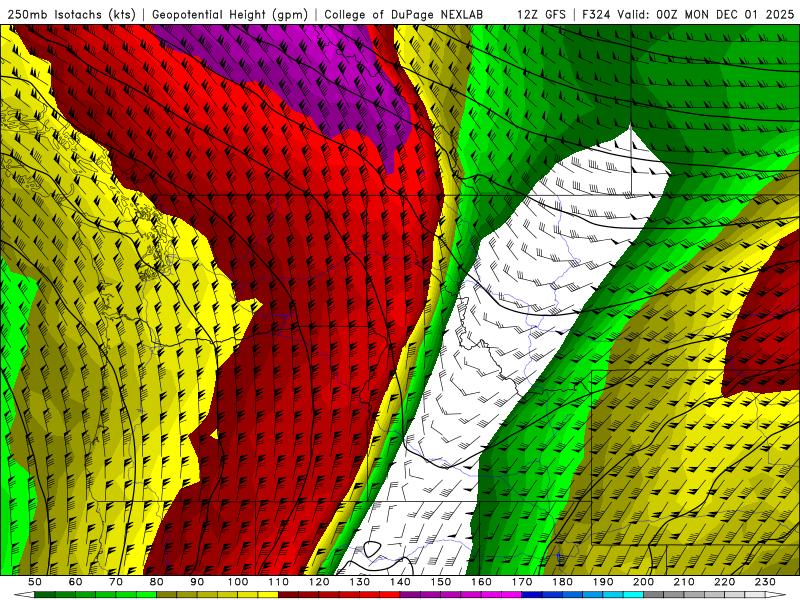
Task: Click the 130 knot legend label
Action: click(359, 582)
